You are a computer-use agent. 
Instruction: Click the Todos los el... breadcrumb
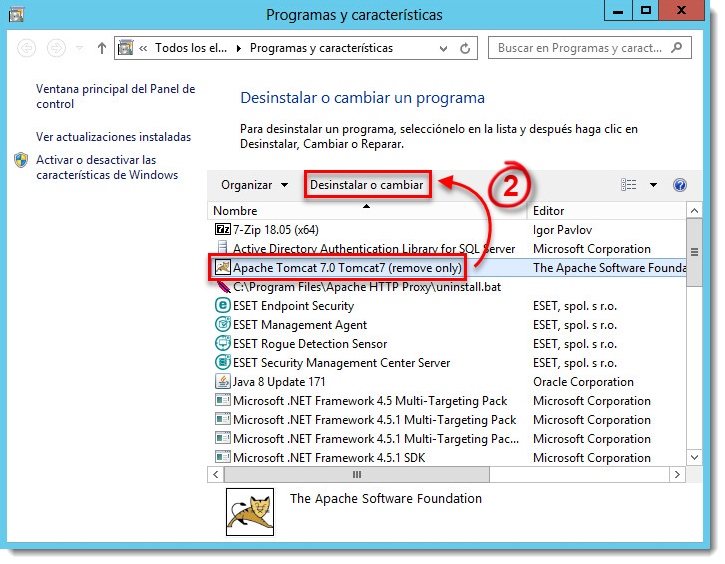(191, 48)
